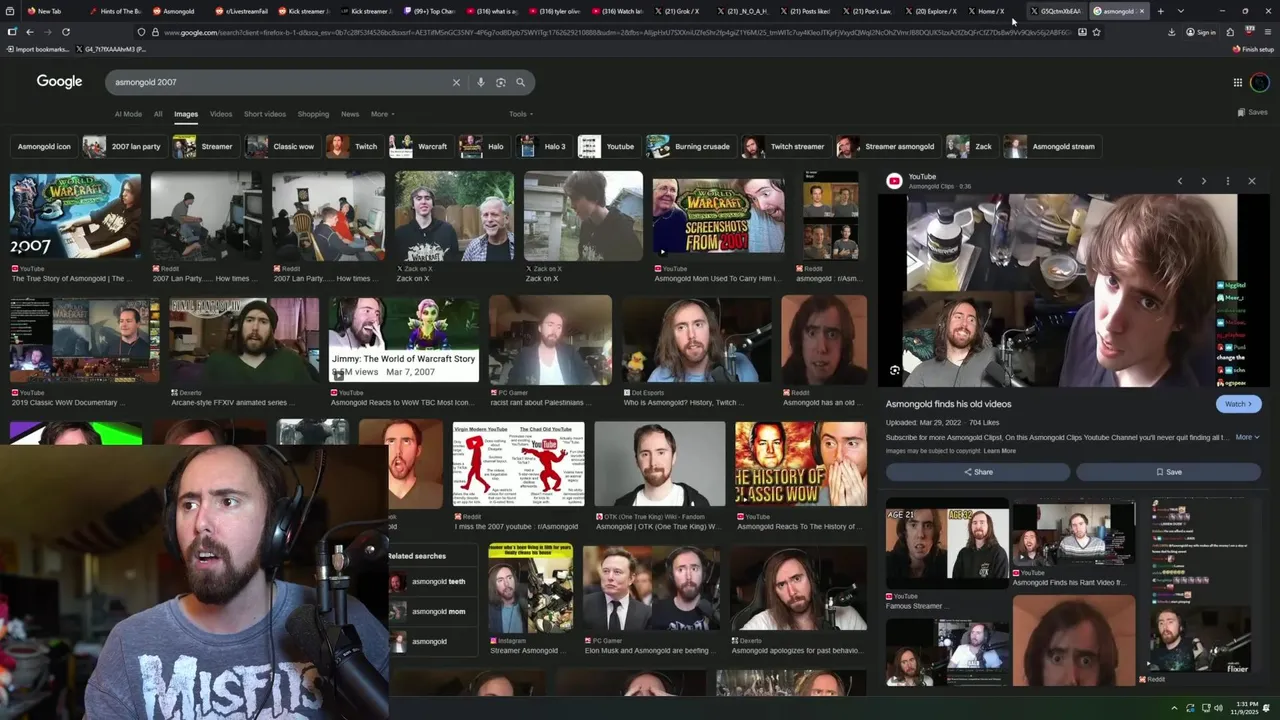
Task: Start voice search with the microphone icon
Action: [x=481, y=82]
